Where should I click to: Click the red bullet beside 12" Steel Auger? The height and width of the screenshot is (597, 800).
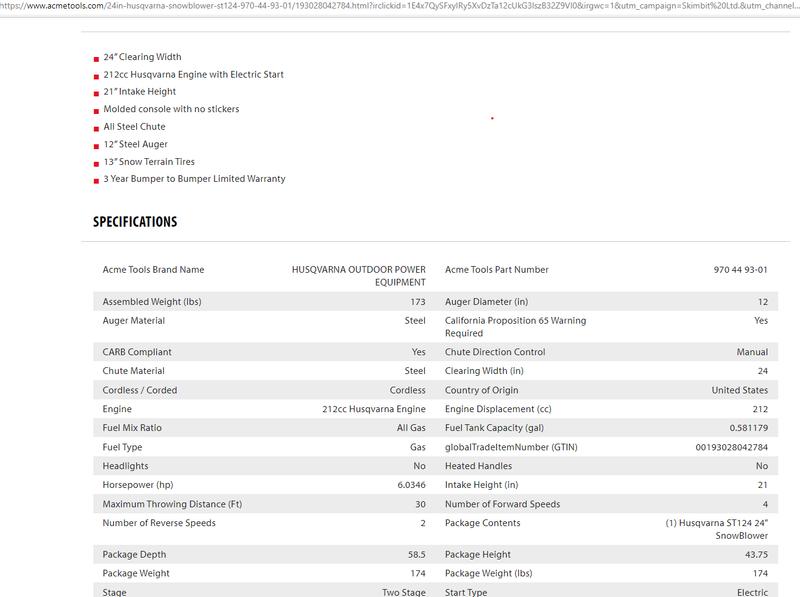[96, 146]
